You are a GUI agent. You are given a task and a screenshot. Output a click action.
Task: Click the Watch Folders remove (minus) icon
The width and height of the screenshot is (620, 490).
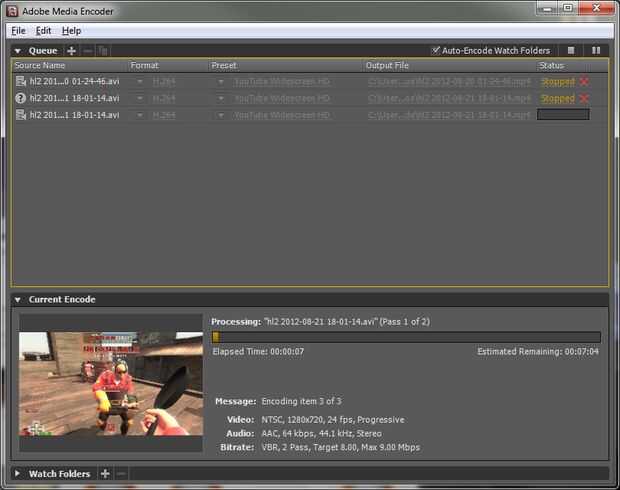click(121, 473)
